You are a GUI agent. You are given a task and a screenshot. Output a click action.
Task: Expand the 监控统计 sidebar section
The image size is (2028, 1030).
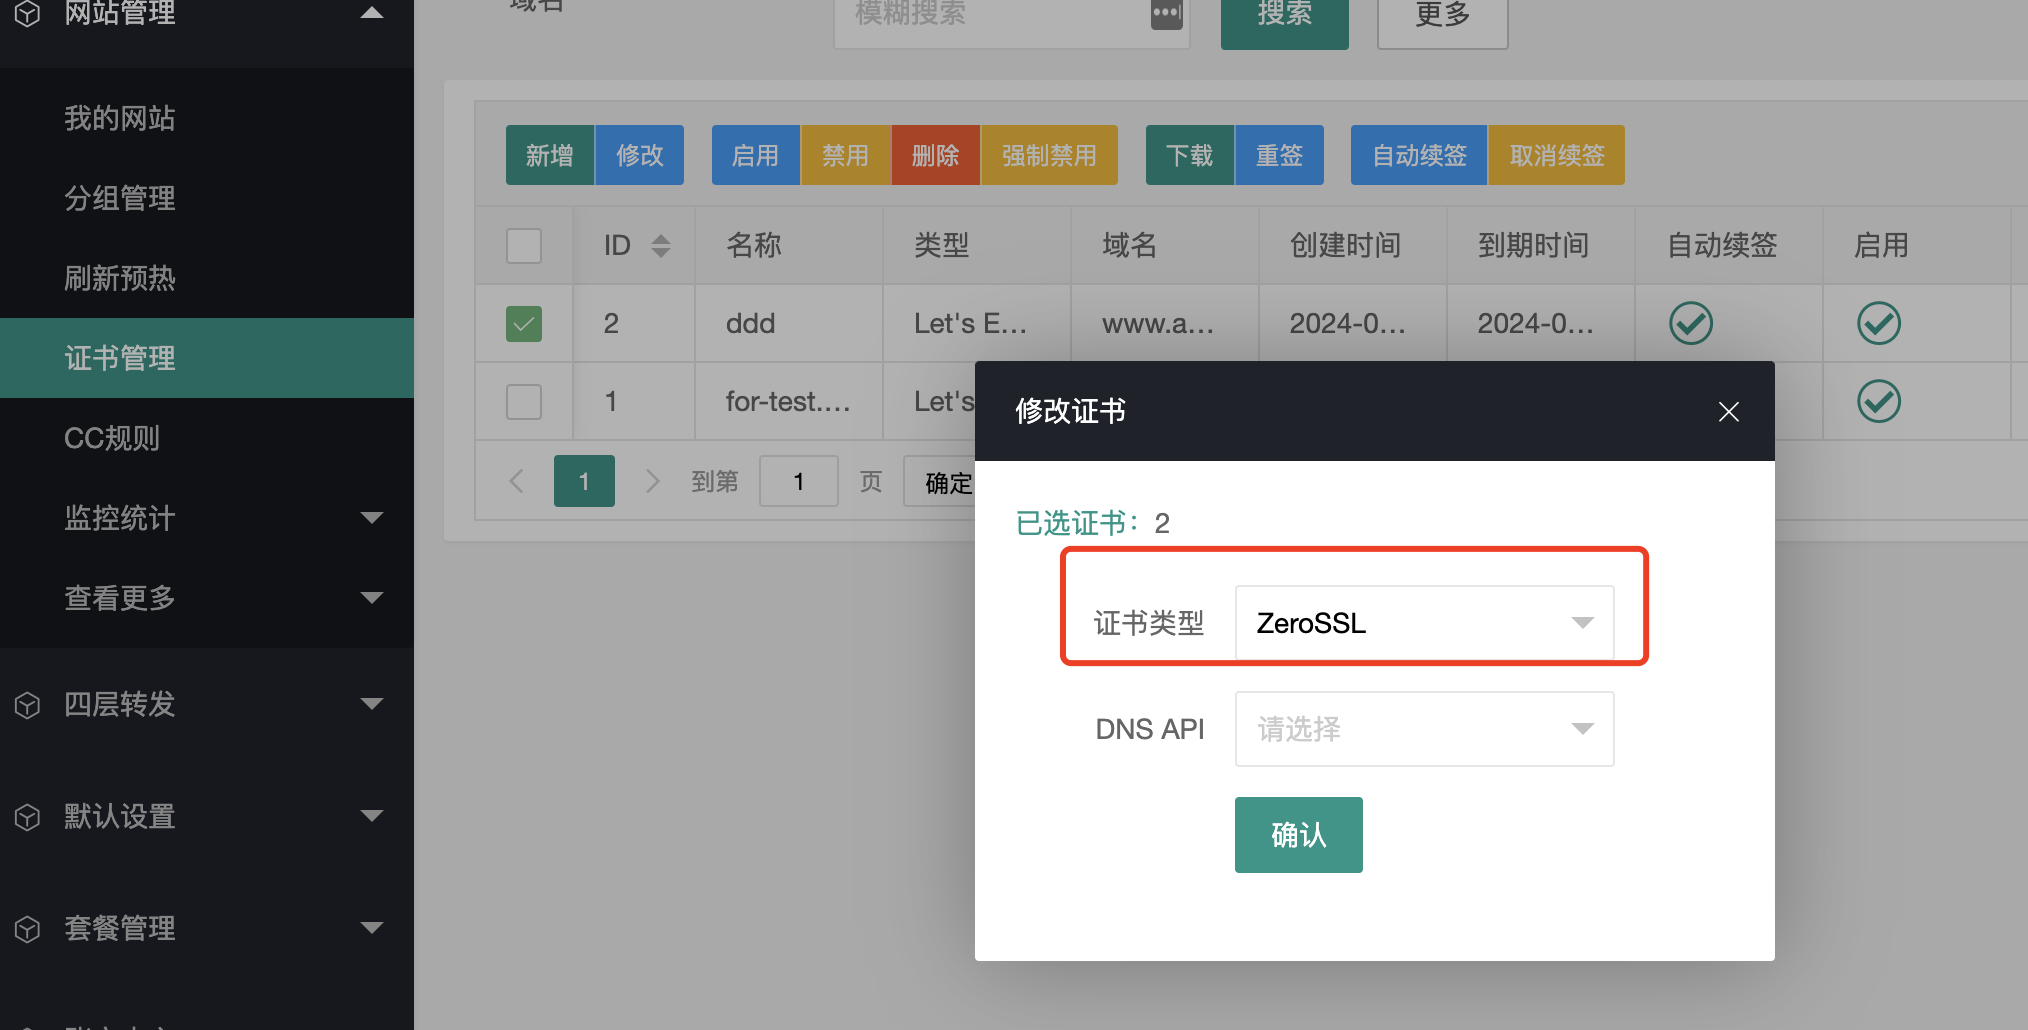(x=119, y=518)
